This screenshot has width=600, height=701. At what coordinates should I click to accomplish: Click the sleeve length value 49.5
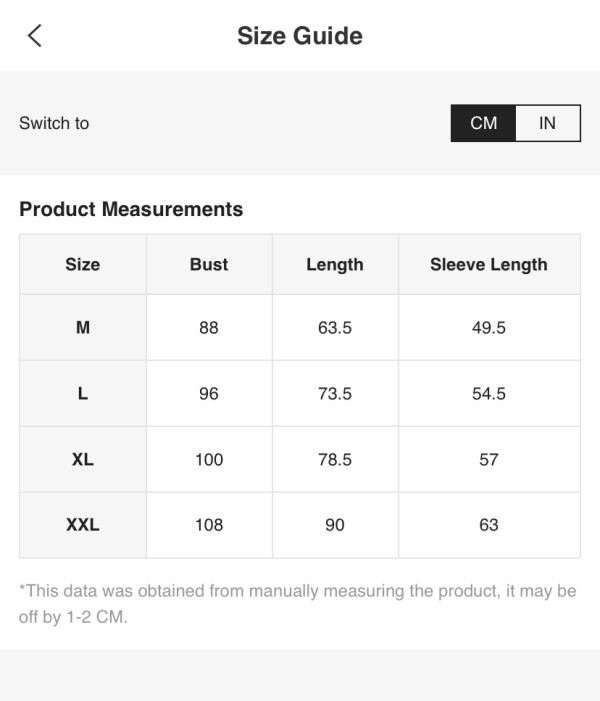coord(489,327)
